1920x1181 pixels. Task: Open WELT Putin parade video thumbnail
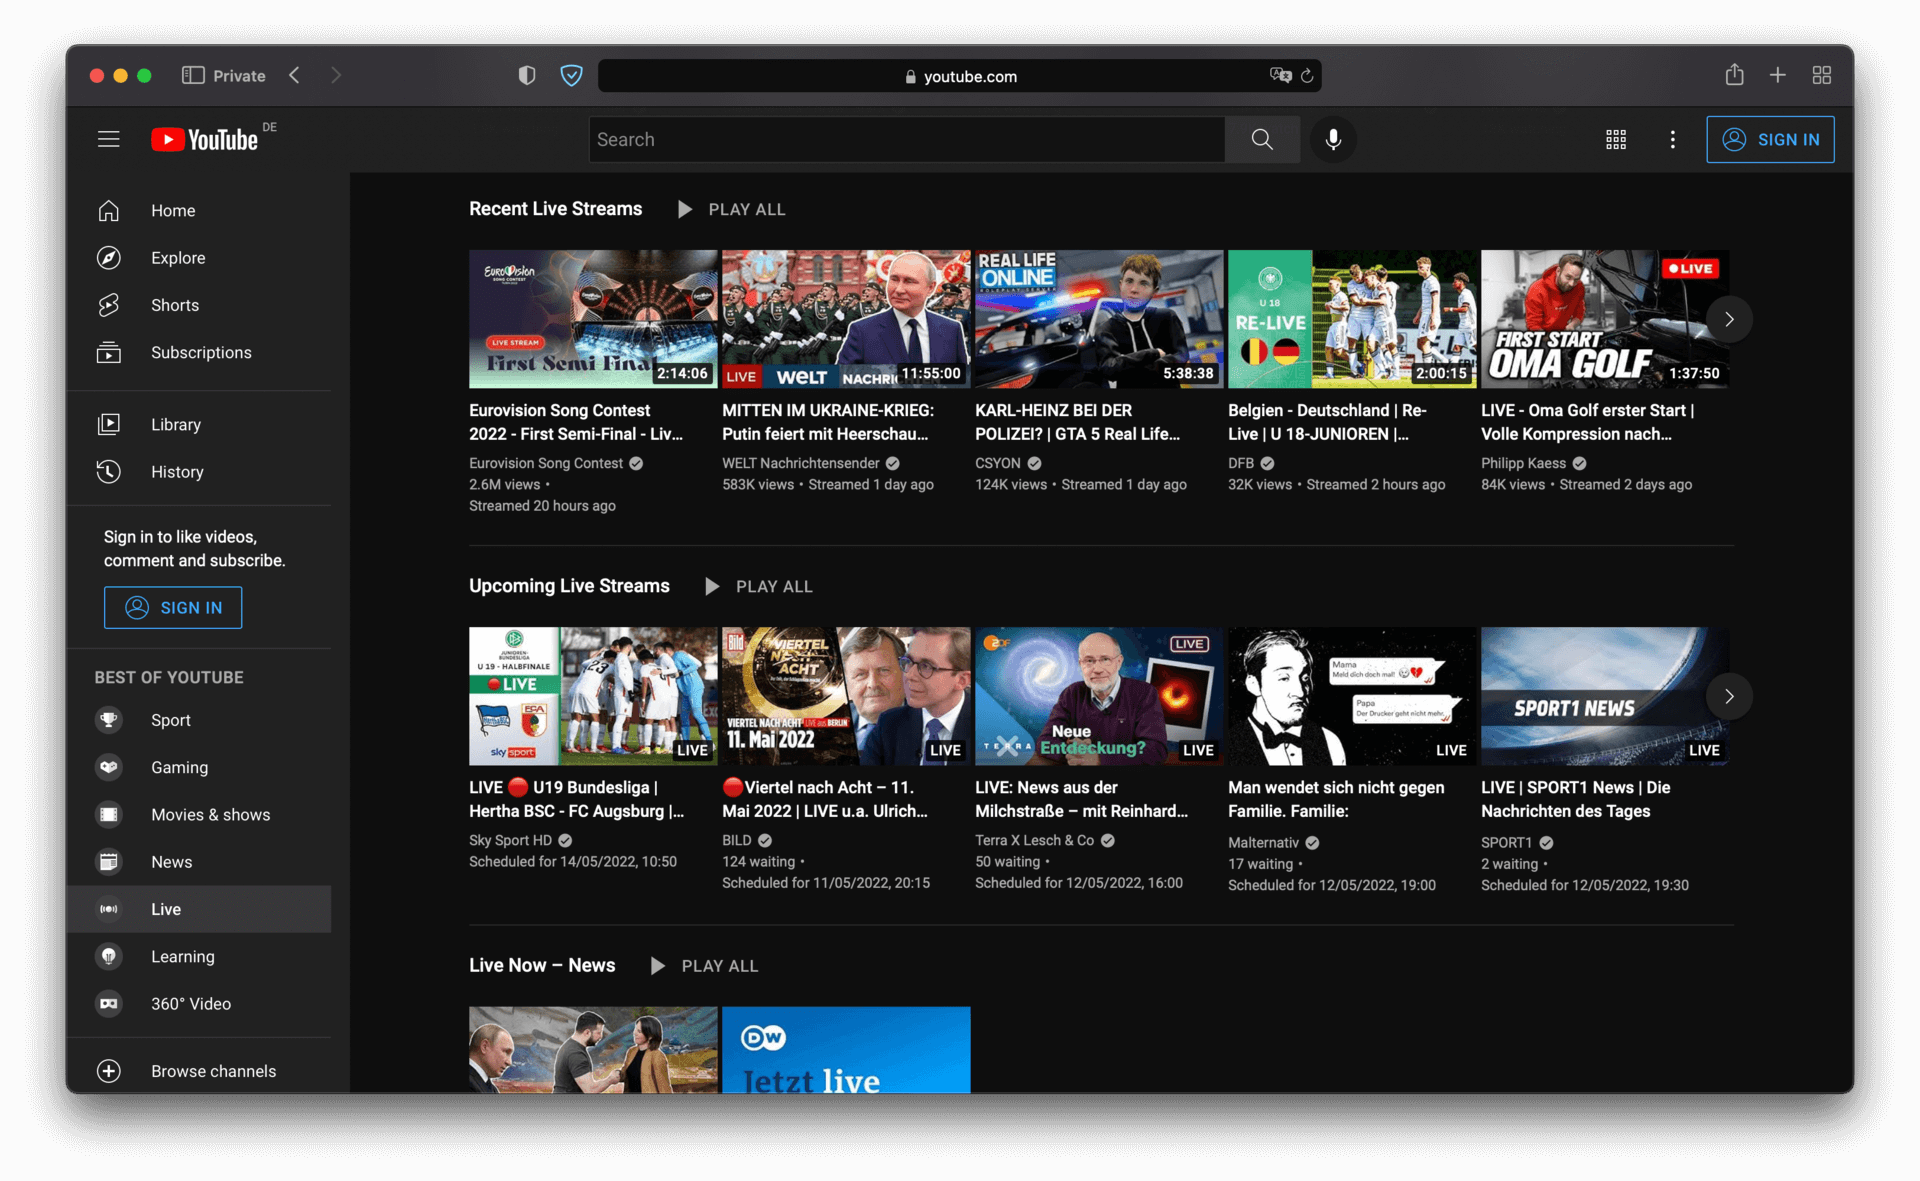pos(846,319)
